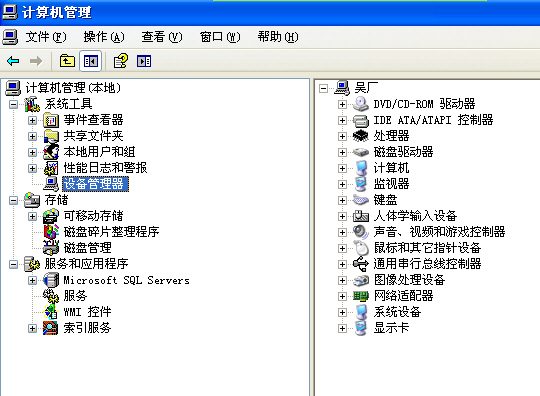Collapse the 服务和应用程序 node

pos(13,264)
